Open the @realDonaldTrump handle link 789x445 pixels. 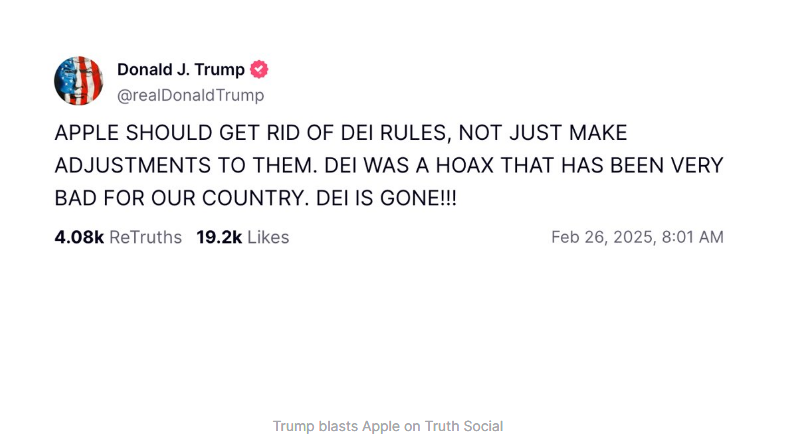point(191,95)
